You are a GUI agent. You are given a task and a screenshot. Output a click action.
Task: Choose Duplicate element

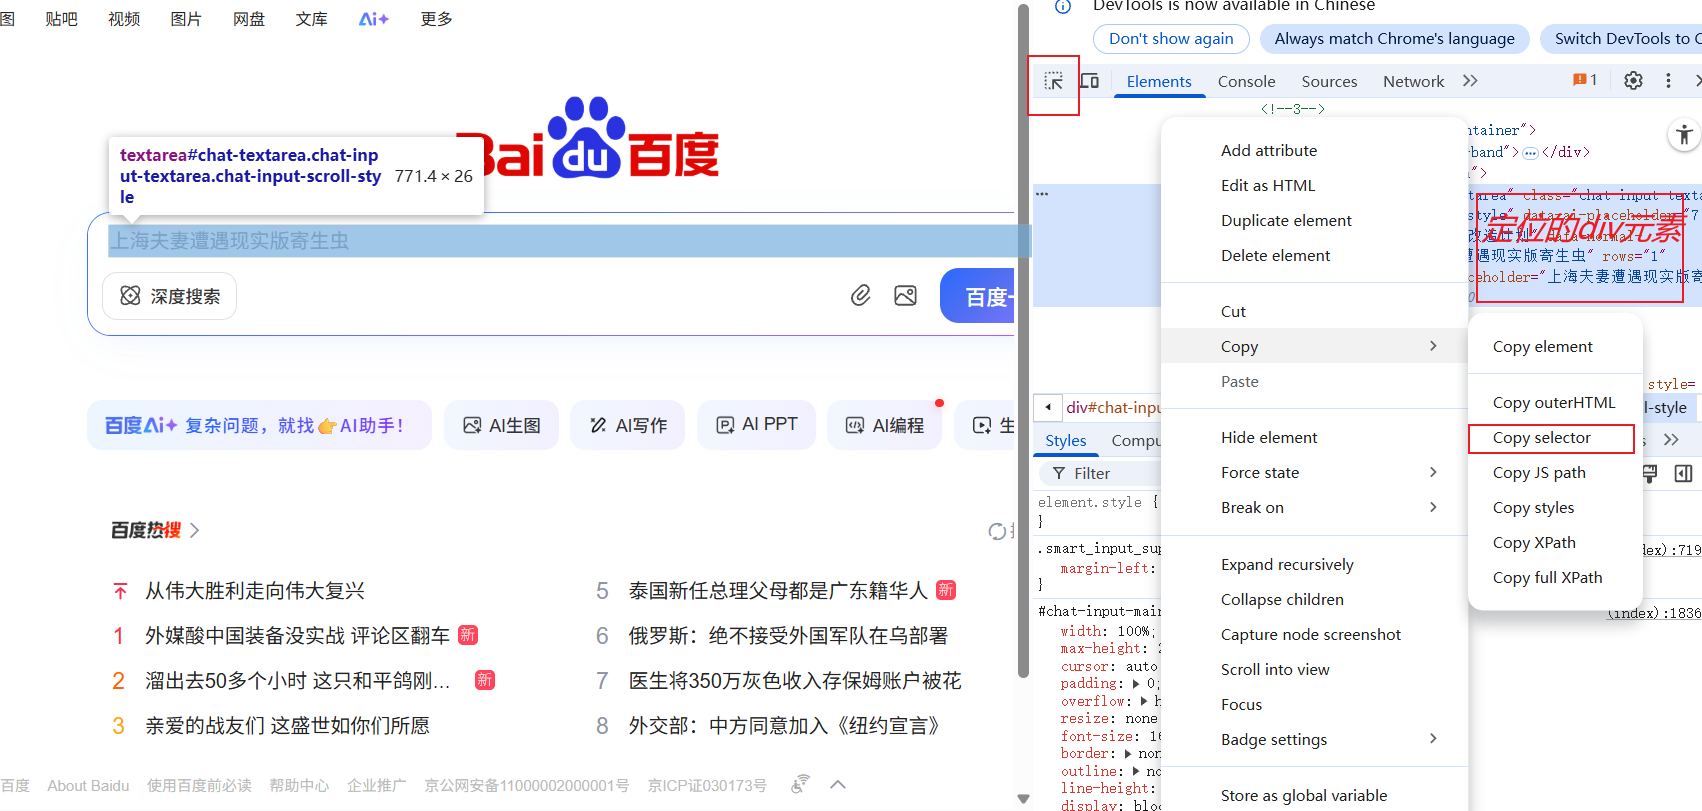point(1314,221)
